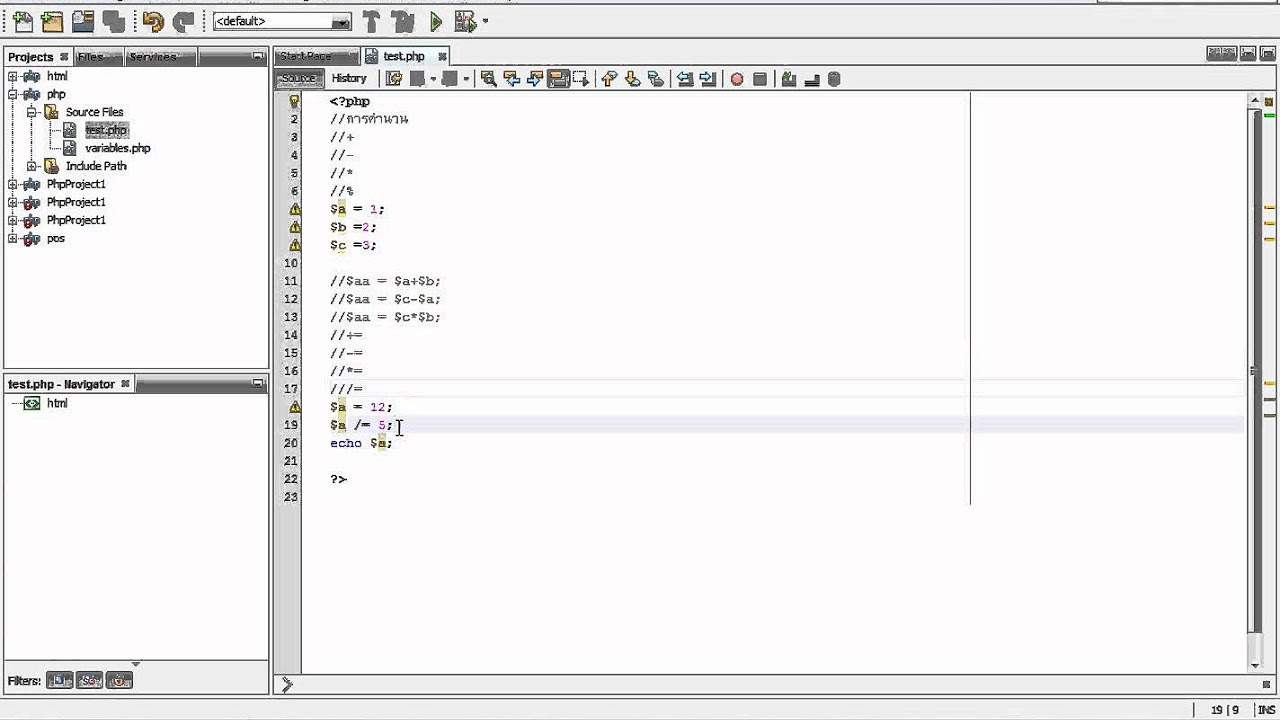This screenshot has width=1280, height=720.
Task: Click the vertical scrollbar up arrow
Action: pos(1255,100)
